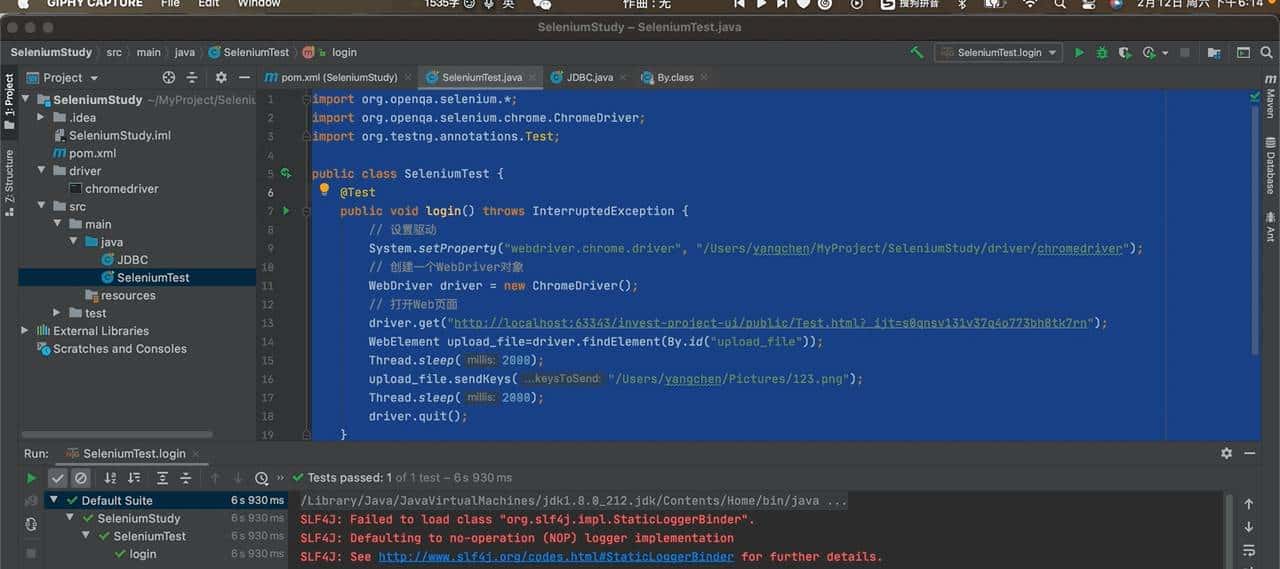
Task: Toggle Show Ignored tests filter
Action: click(81, 478)
